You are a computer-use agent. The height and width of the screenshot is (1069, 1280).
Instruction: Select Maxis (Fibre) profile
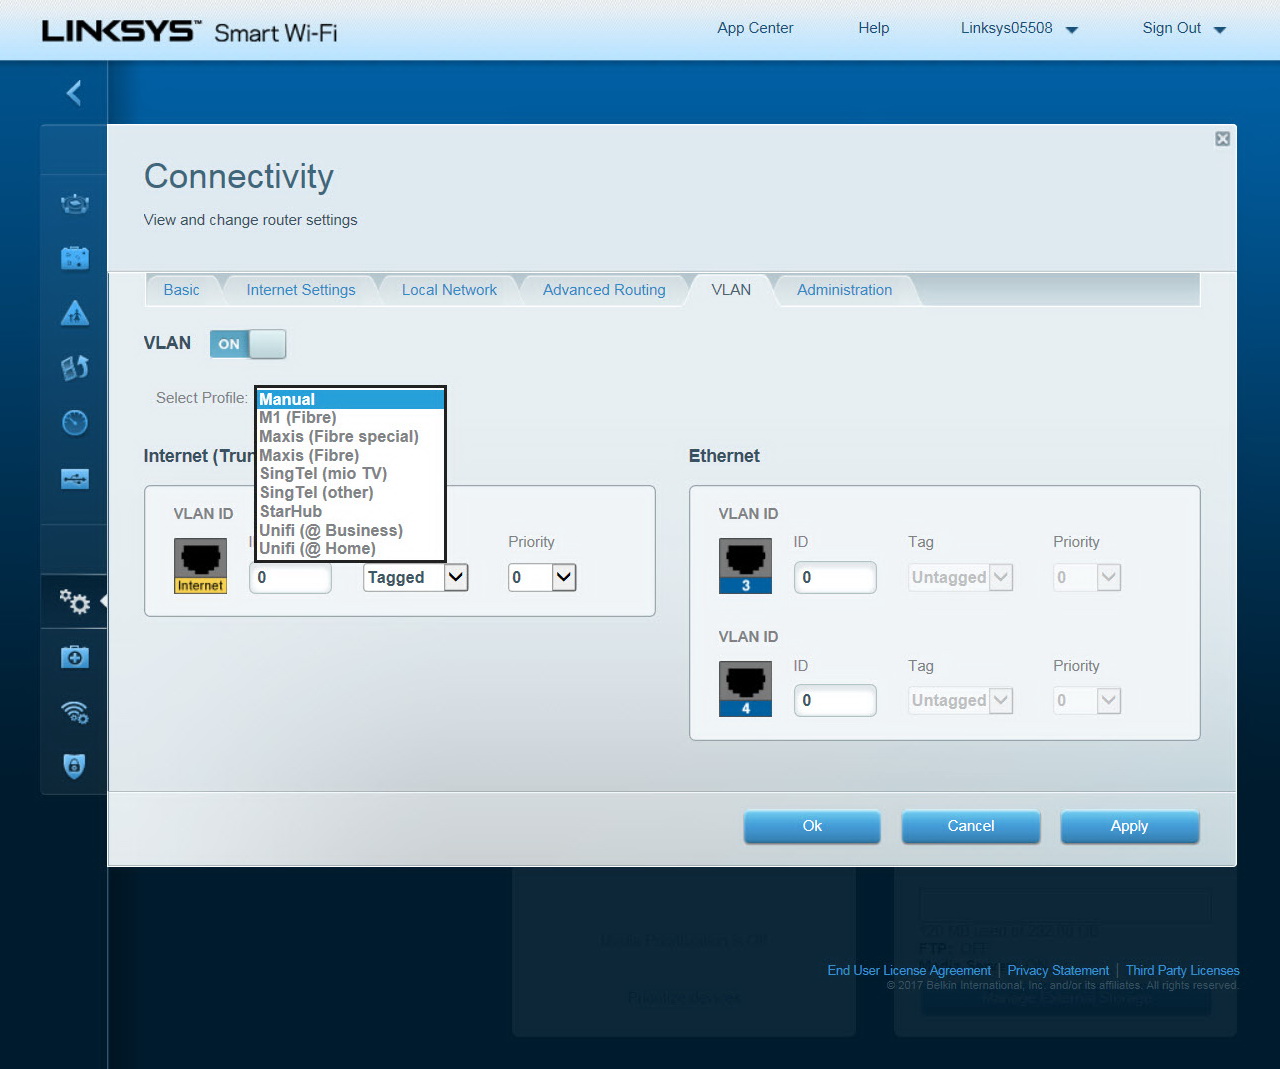pyautogui.click(x=350, y=455)
